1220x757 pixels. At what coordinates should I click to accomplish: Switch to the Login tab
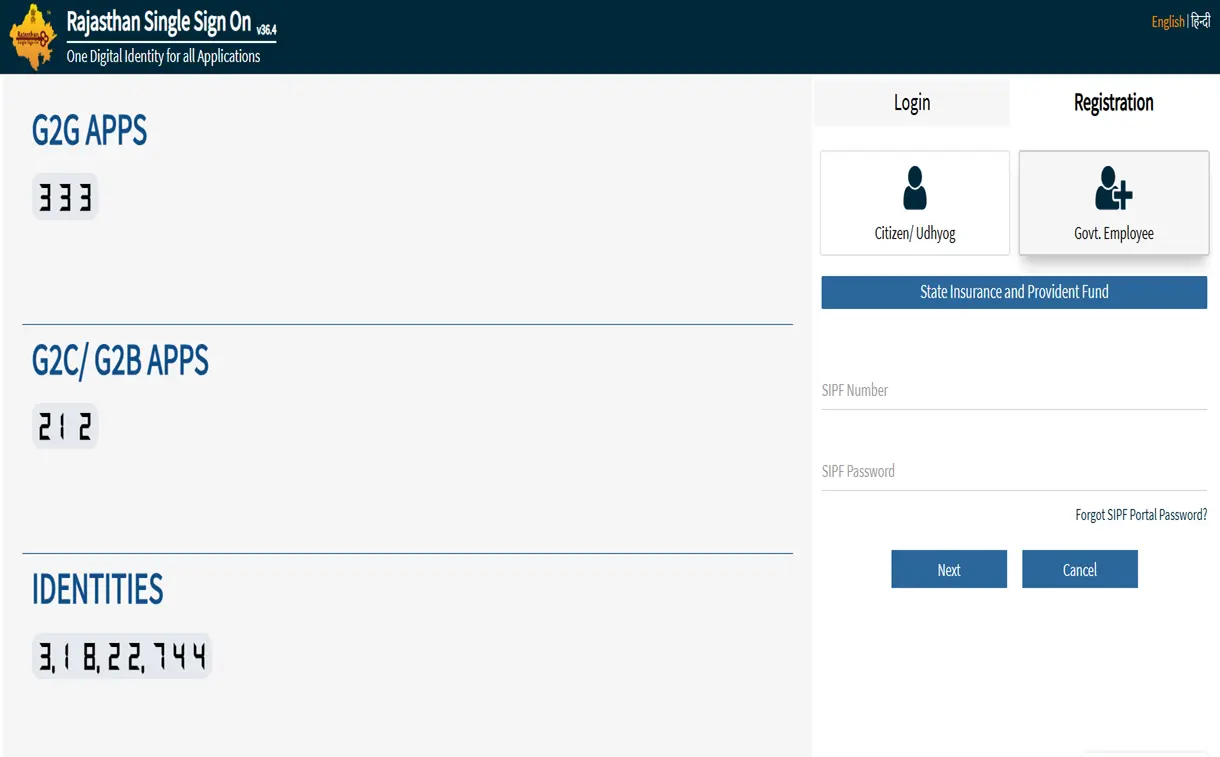tap(911, 102)
